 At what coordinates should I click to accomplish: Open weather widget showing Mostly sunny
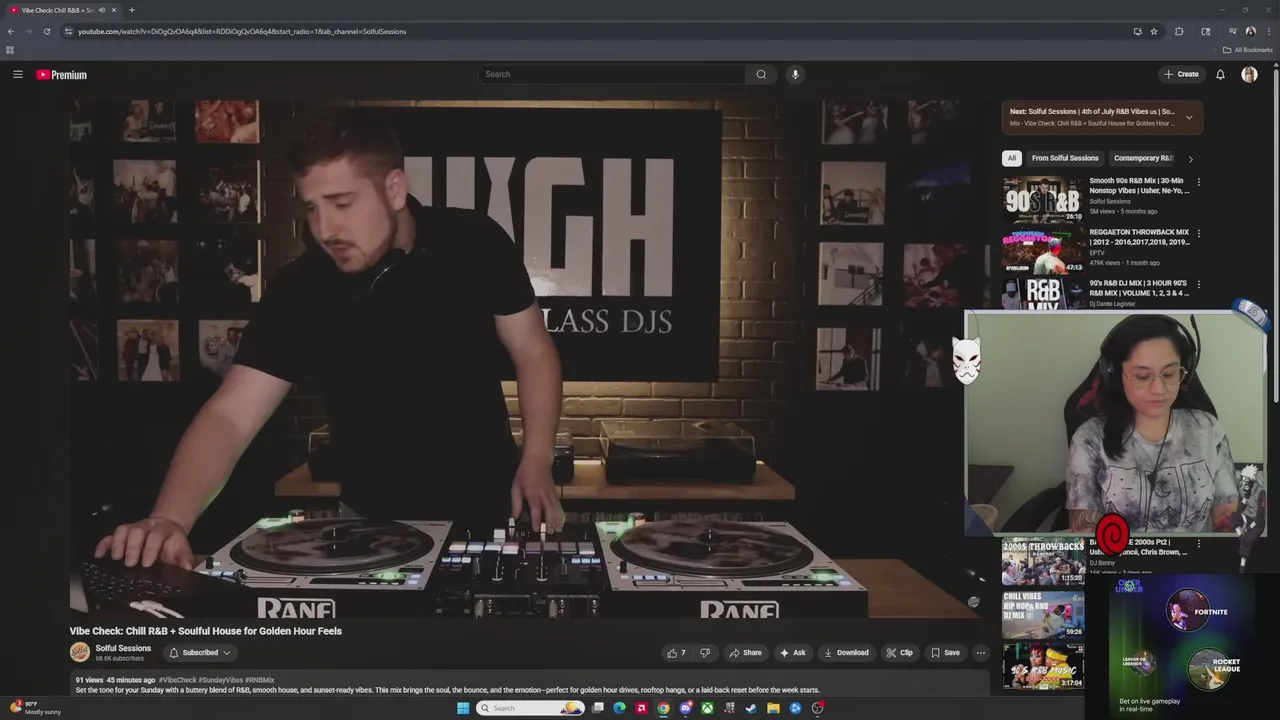[x=36, y=708]
